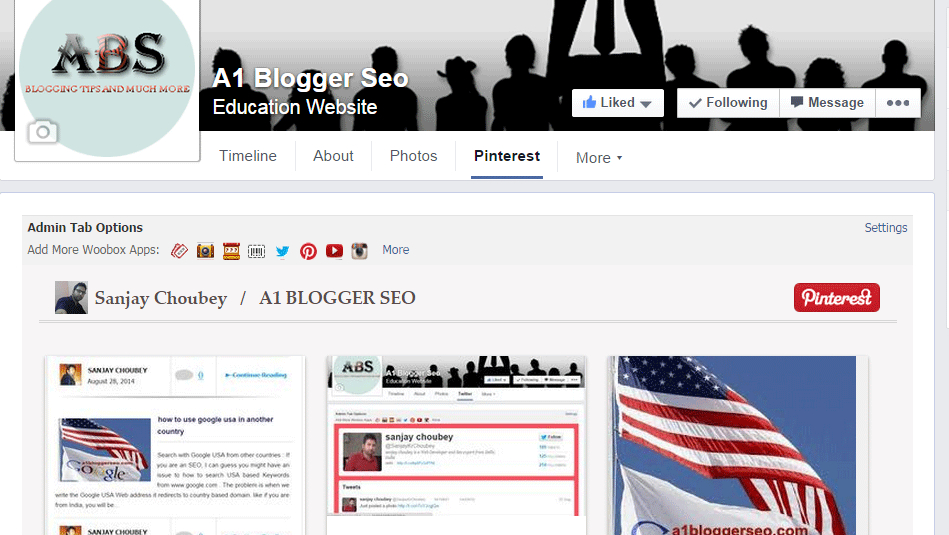The width and height of the screenshot is (949, 535).
Task: Open the three-dots page options menu
Action: (x=898, y=103)
